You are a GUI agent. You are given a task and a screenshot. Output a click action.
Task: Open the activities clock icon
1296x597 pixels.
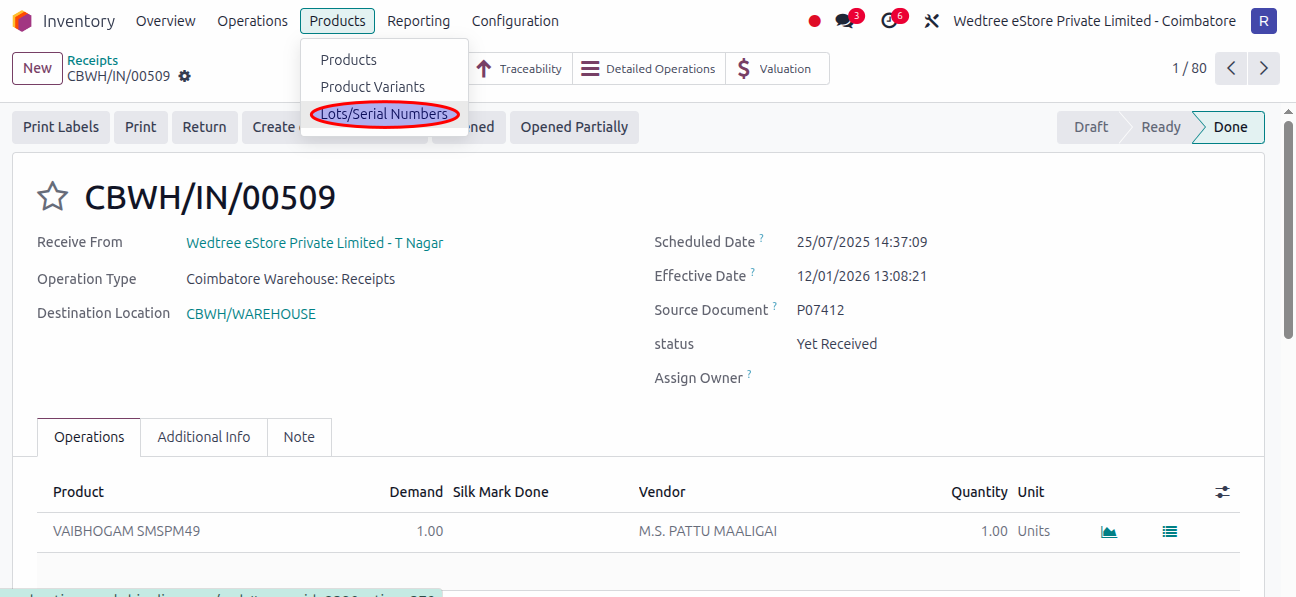tap(889, 21)
